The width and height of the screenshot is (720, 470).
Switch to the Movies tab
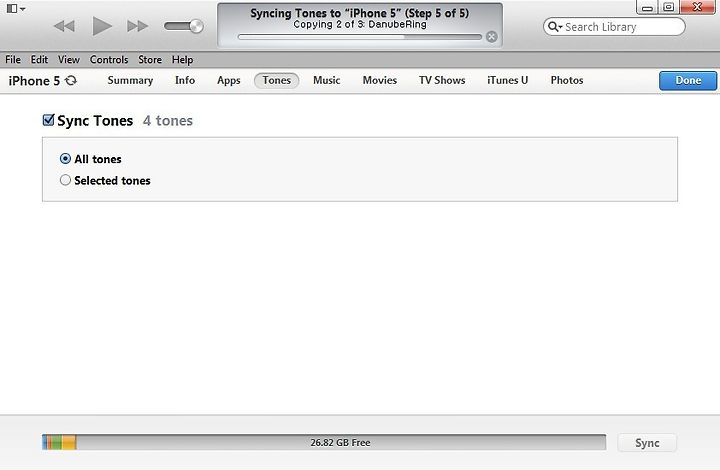point(380,80)
